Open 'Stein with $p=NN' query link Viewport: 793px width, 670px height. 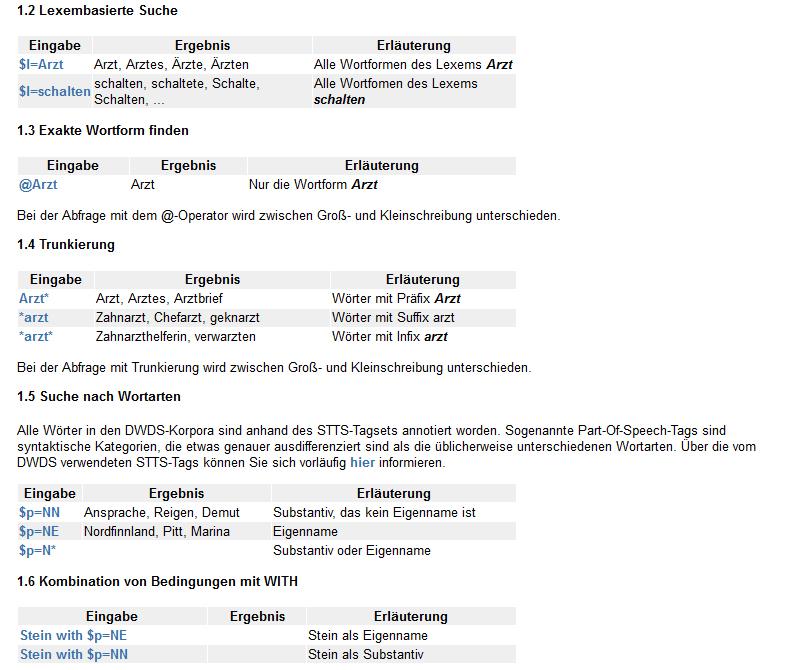click(x=74, y=654)
